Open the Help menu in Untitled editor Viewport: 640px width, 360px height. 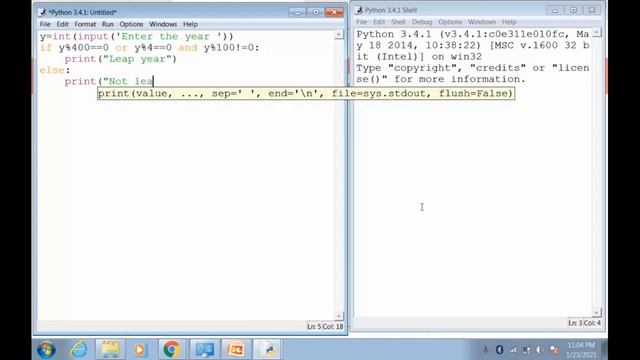[190, 24]
